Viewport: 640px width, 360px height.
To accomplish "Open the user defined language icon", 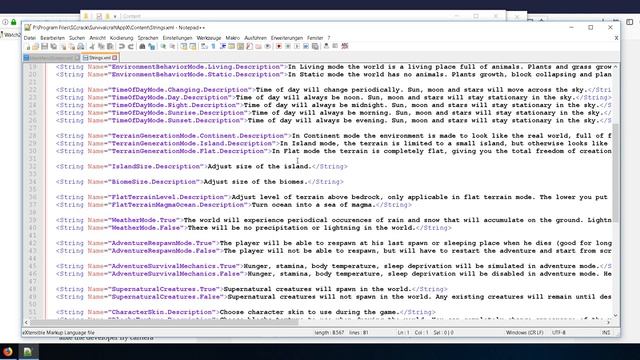I will coord(231,46).
